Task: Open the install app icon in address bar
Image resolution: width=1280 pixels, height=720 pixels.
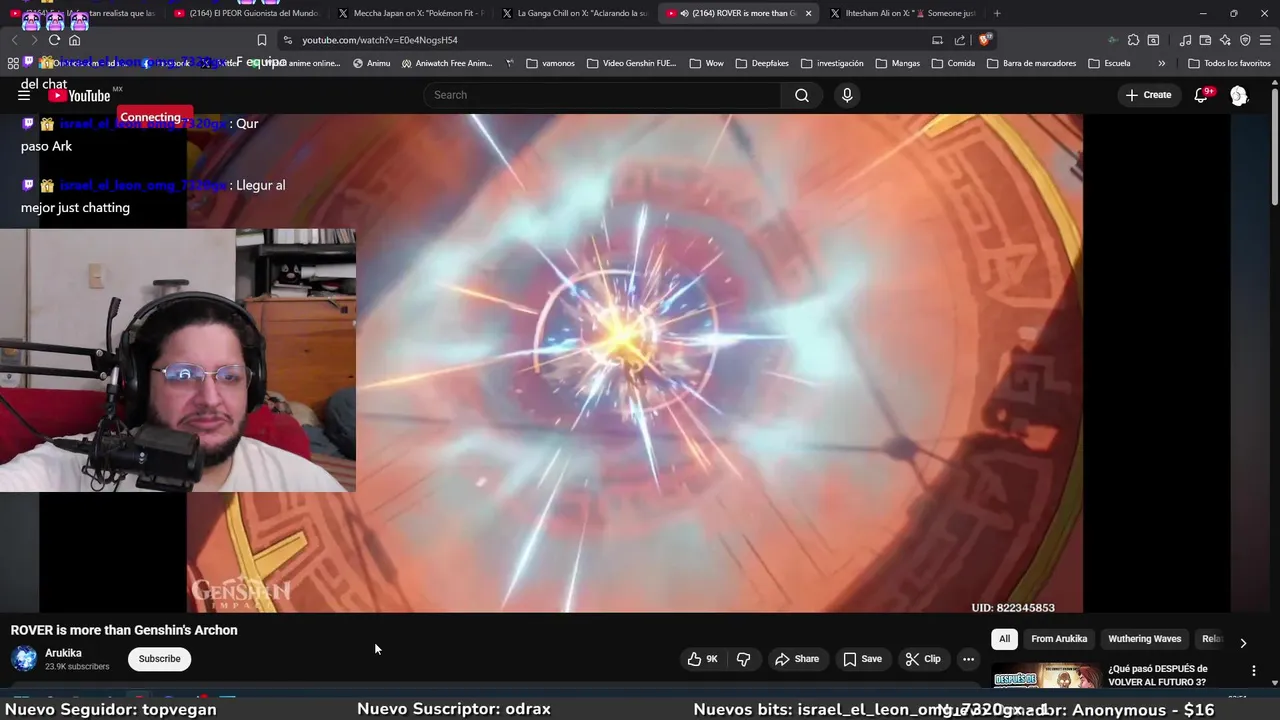Action: pos(937,40)
